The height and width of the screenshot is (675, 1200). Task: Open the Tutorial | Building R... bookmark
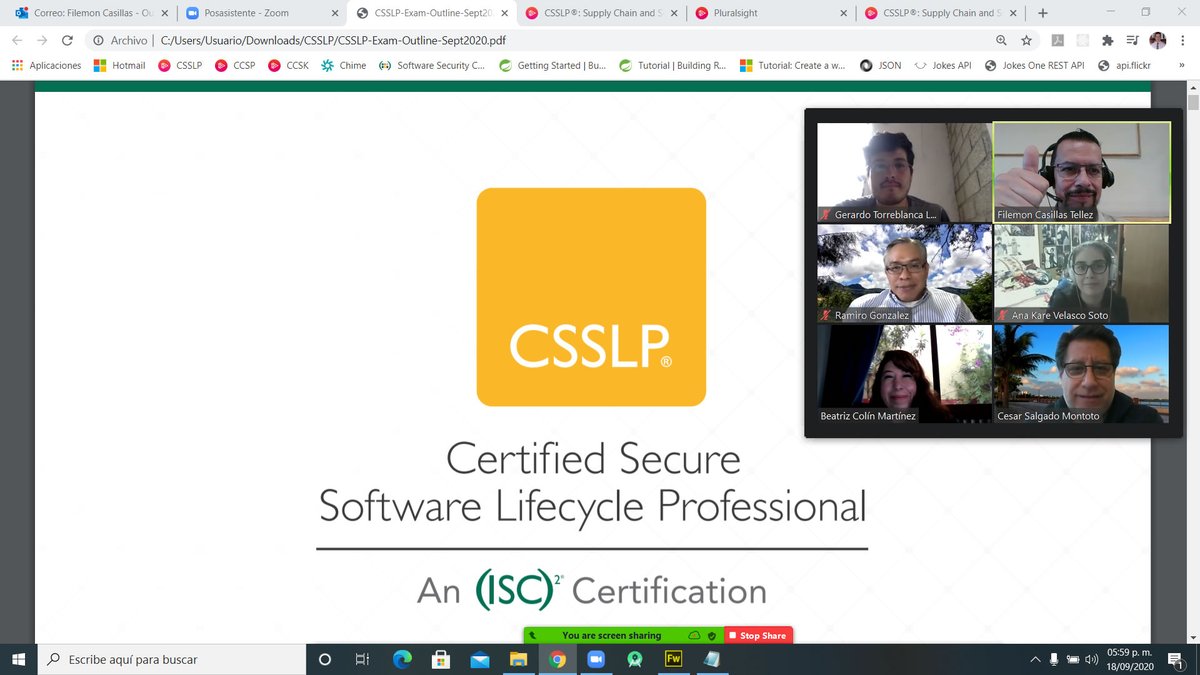coord(673,65)
